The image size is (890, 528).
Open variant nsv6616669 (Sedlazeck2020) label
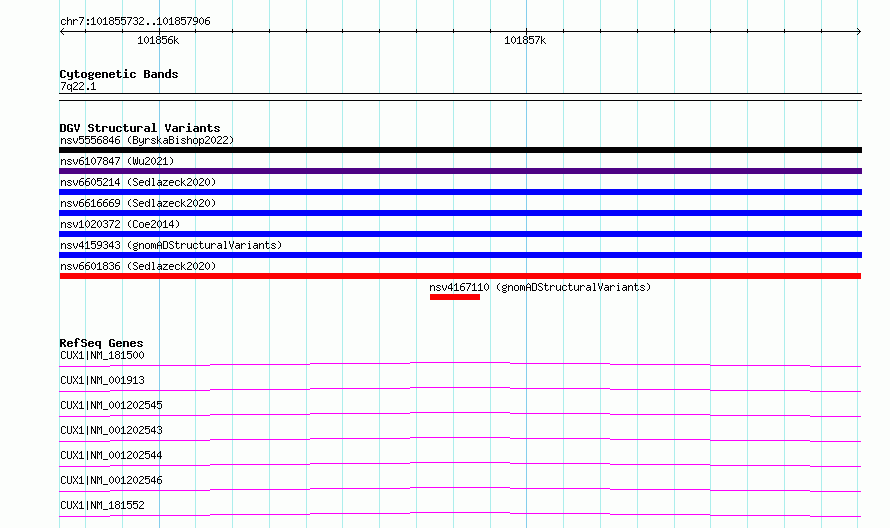click(138, 203)
